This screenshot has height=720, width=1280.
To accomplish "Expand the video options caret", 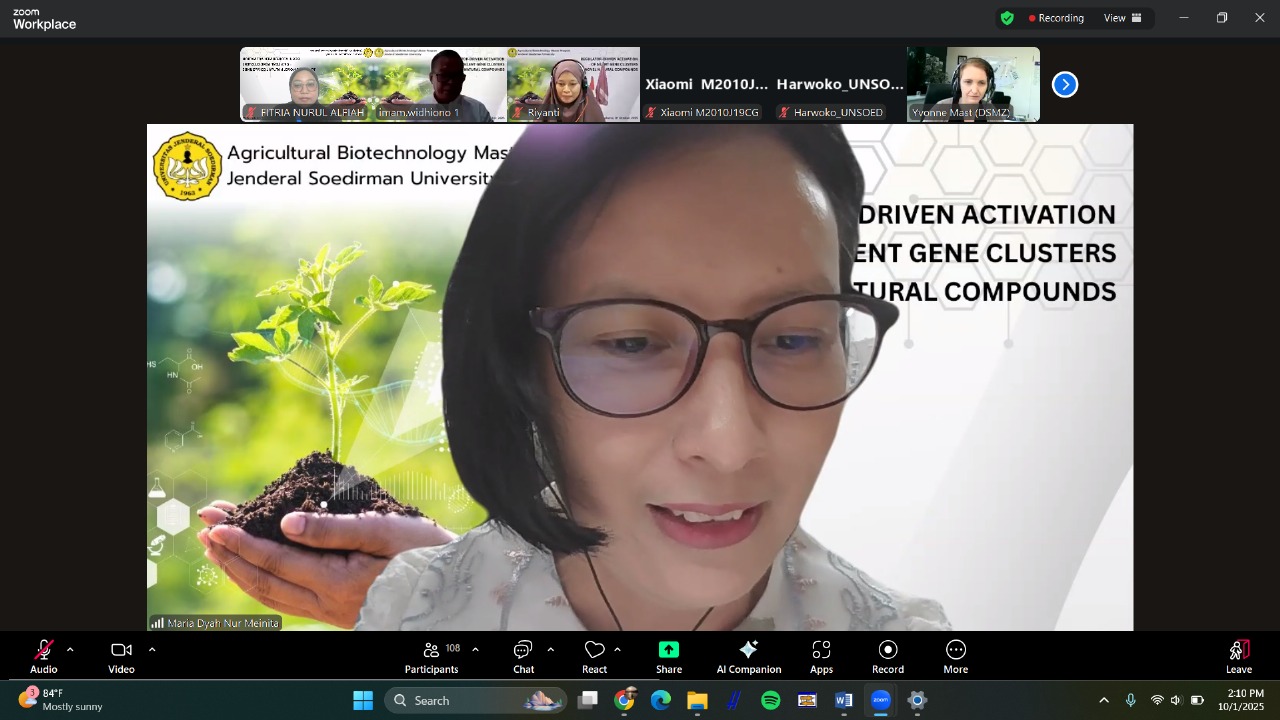I will pos(152,650).
